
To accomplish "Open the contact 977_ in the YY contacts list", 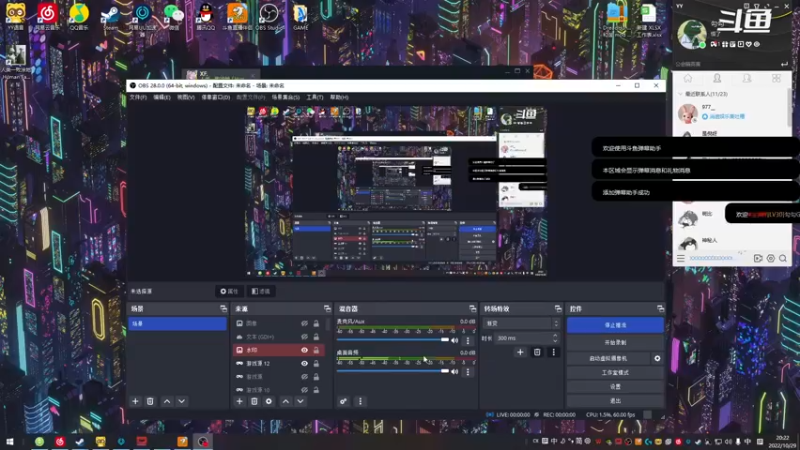I will pos(731,112).
